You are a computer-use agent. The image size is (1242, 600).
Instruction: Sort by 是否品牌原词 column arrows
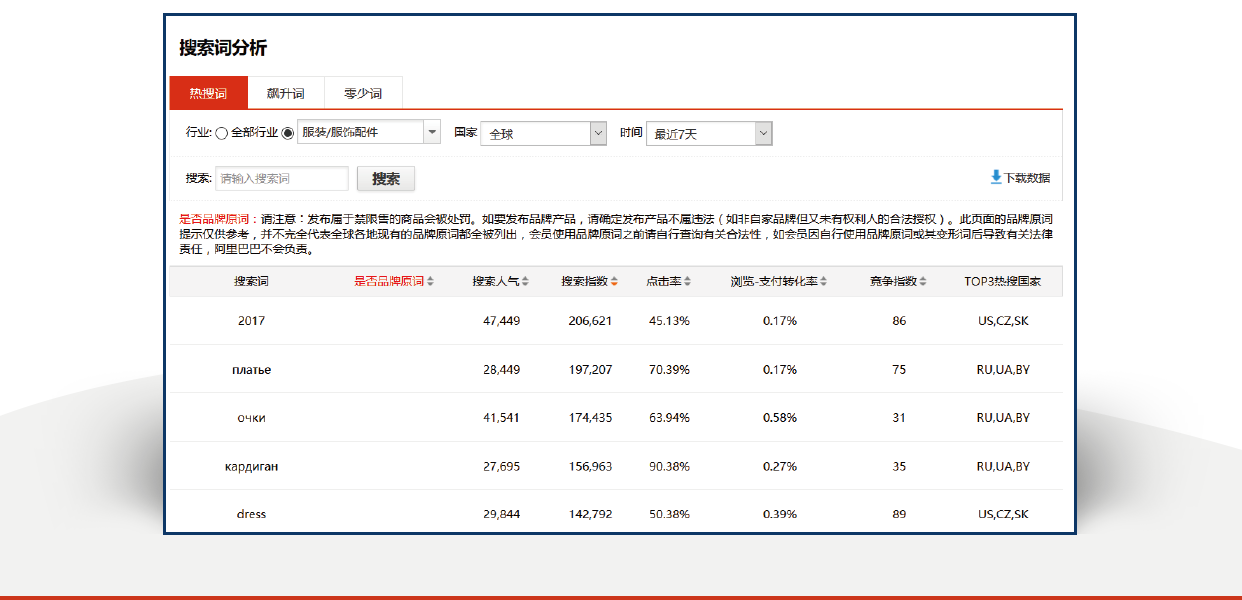tap(431, 282)
